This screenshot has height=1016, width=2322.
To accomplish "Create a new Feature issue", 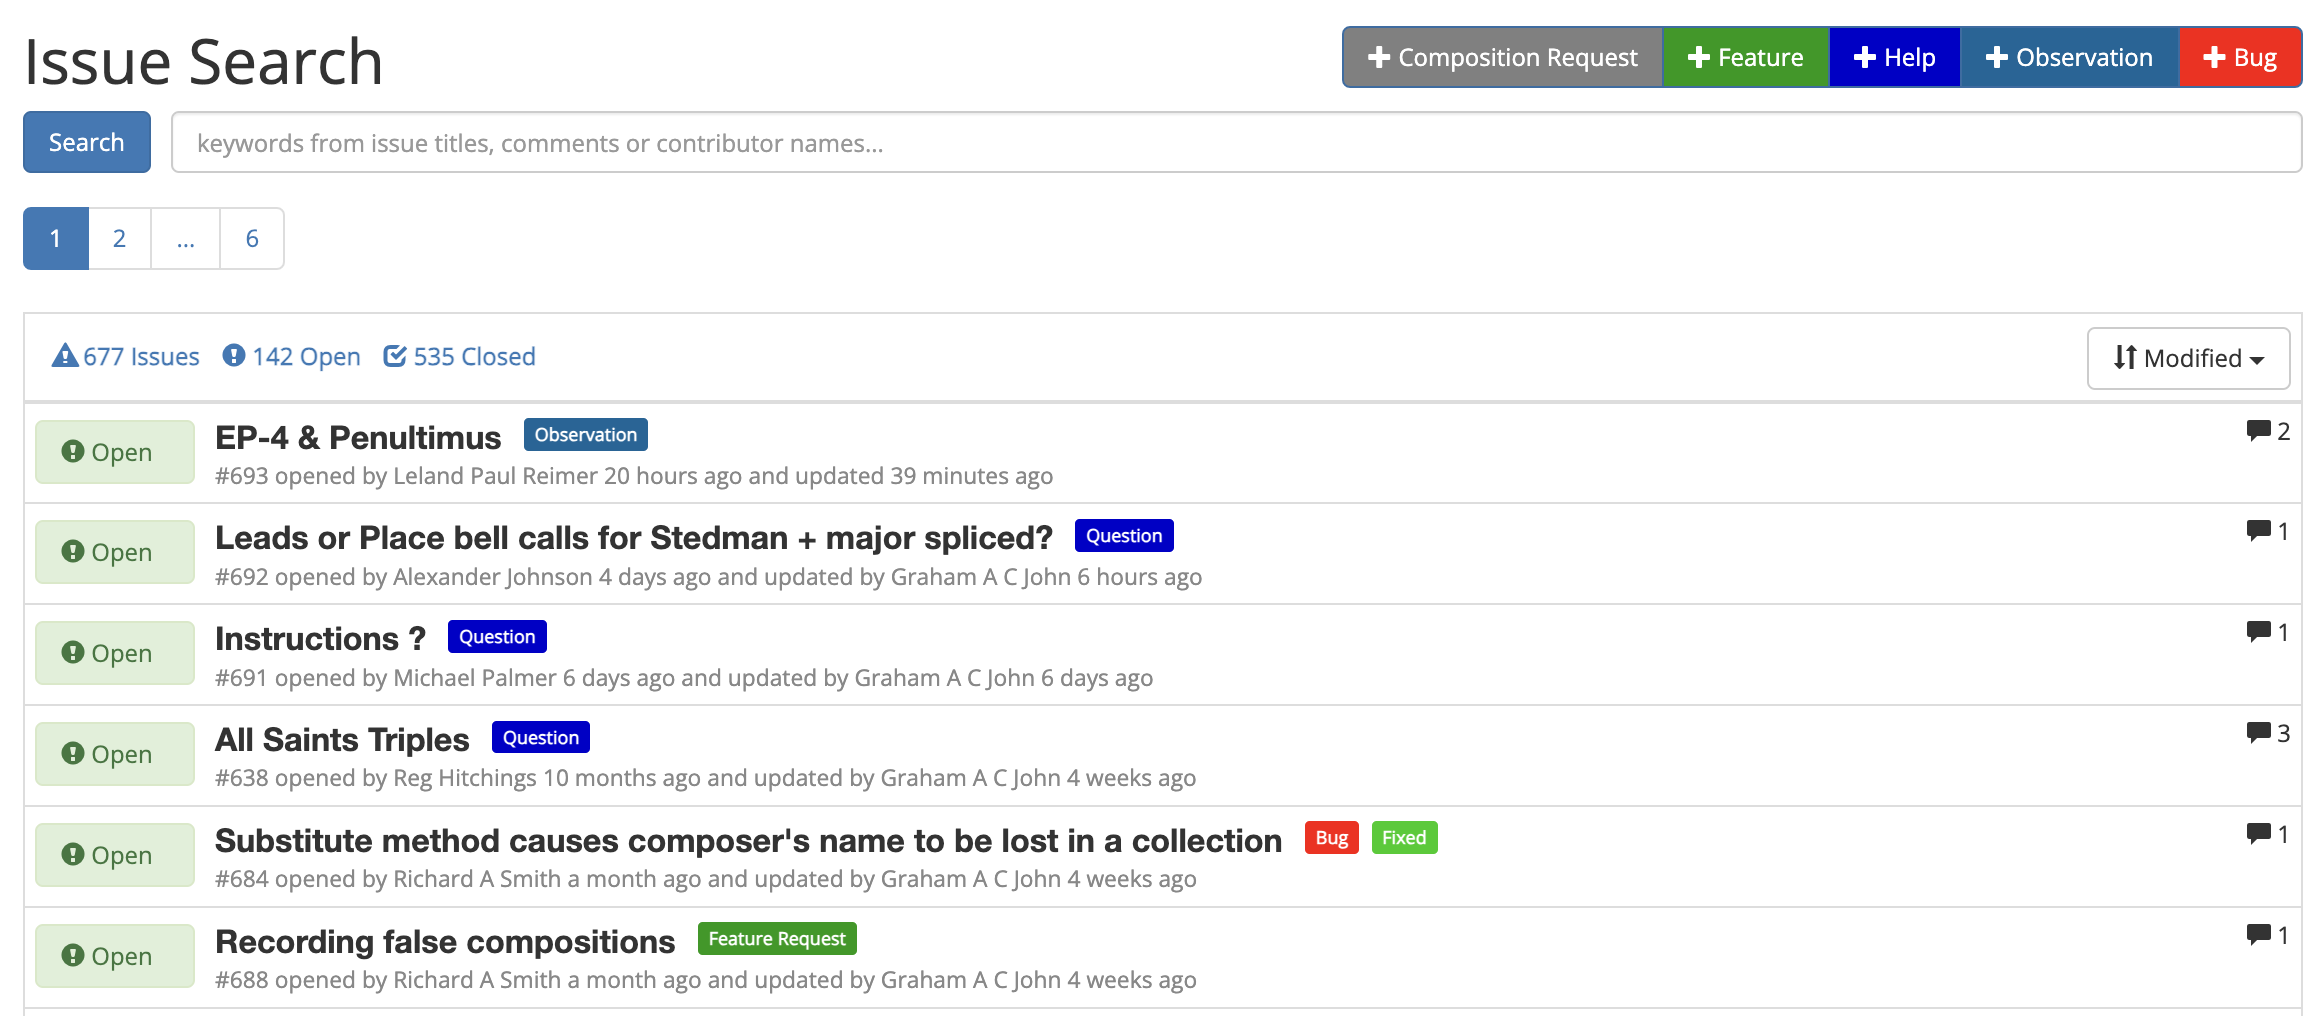I will click(x=1745, y=58).
